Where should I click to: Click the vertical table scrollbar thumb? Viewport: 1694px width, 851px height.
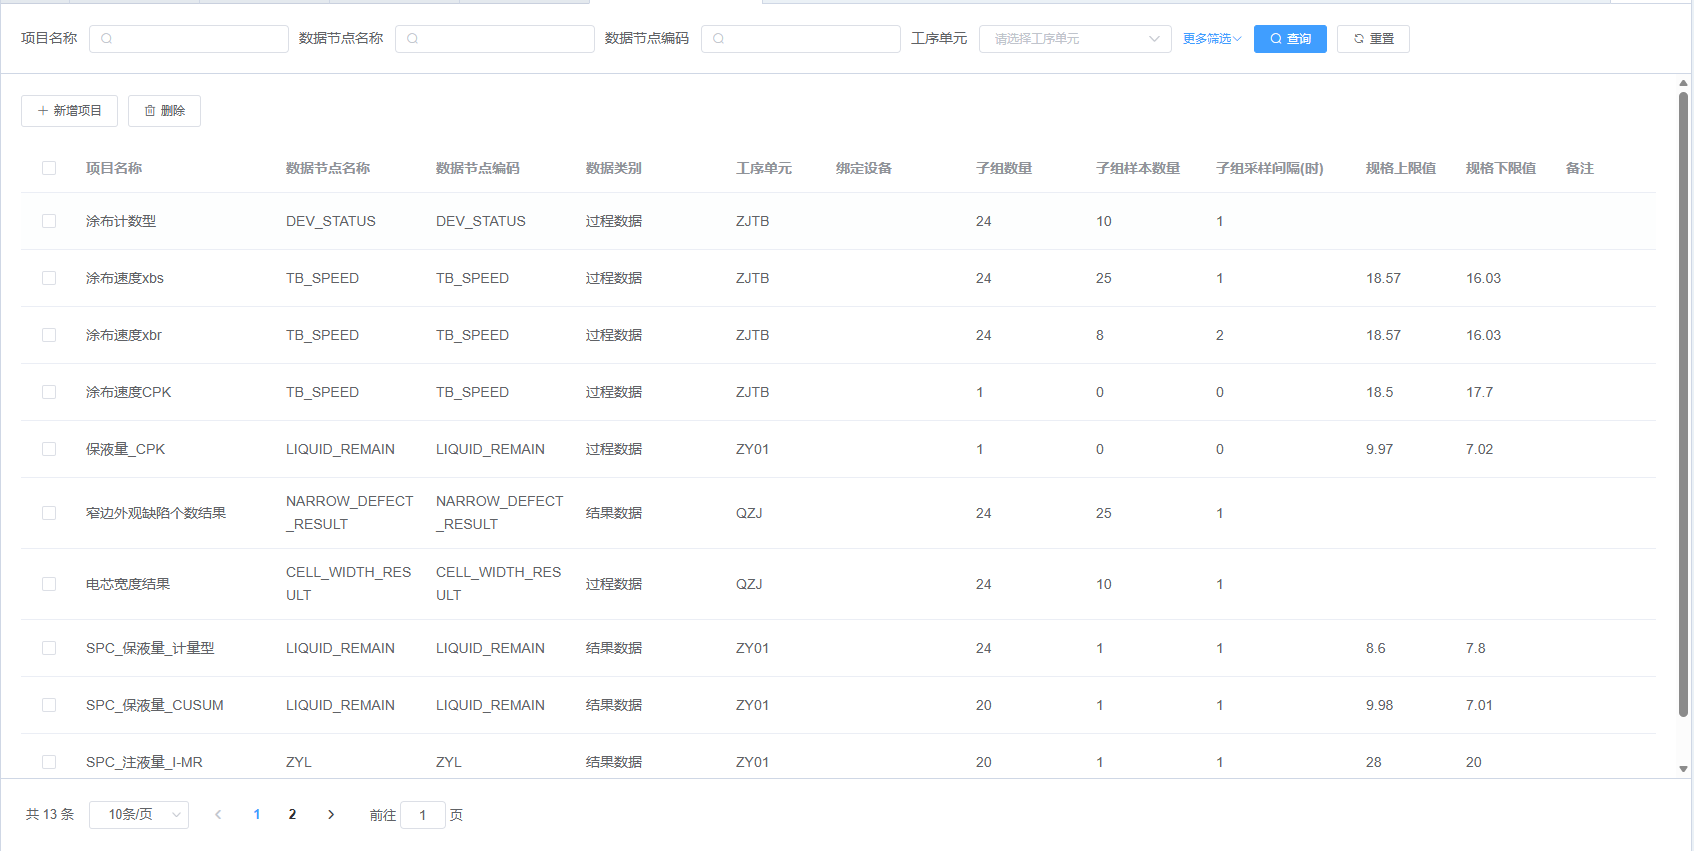(x=1683, y=404)
